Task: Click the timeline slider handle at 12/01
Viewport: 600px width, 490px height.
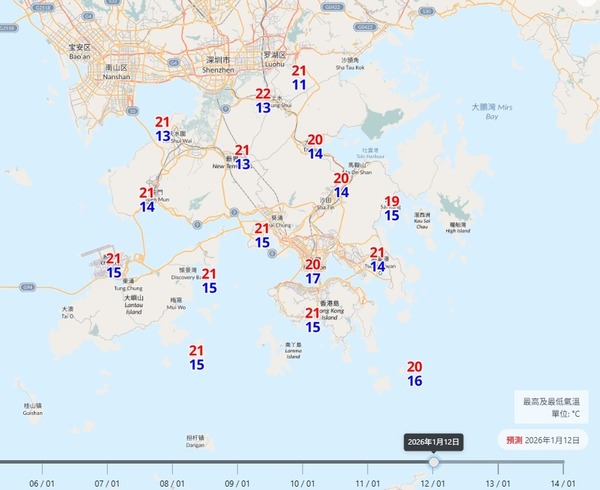Action: coord(433,461)
